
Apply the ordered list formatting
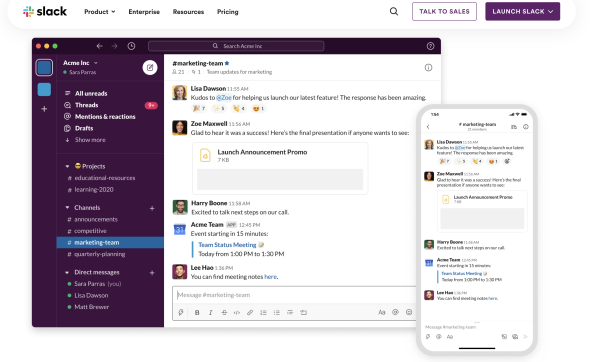[263, 313]
